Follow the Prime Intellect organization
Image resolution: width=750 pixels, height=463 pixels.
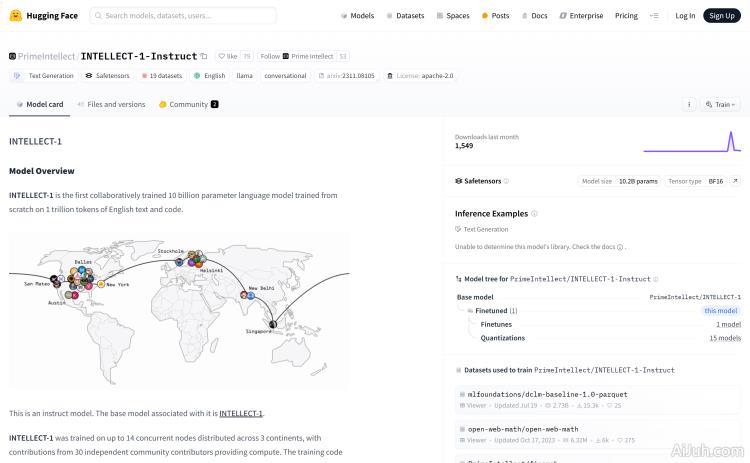[270, 57]
